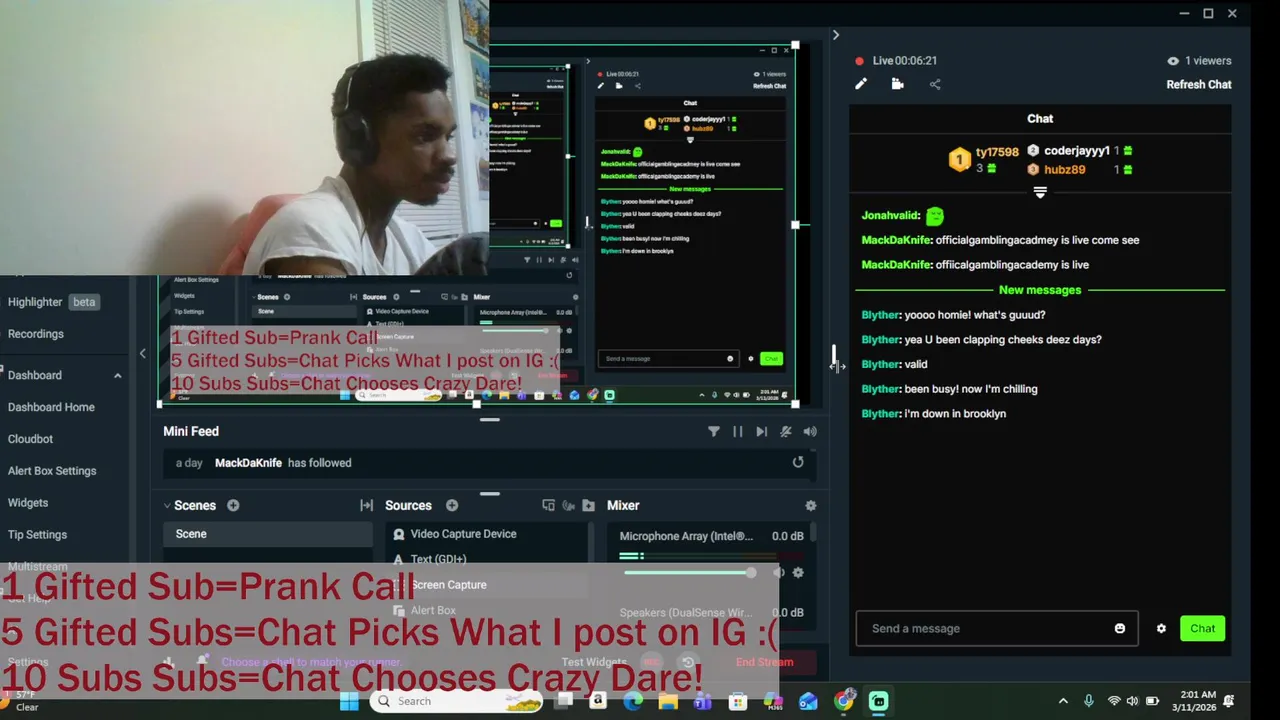The image size is (1280, 720).
Task: Collapse the left sidebar with arrow
Action: pyautogui.click(x=142, y=353)
